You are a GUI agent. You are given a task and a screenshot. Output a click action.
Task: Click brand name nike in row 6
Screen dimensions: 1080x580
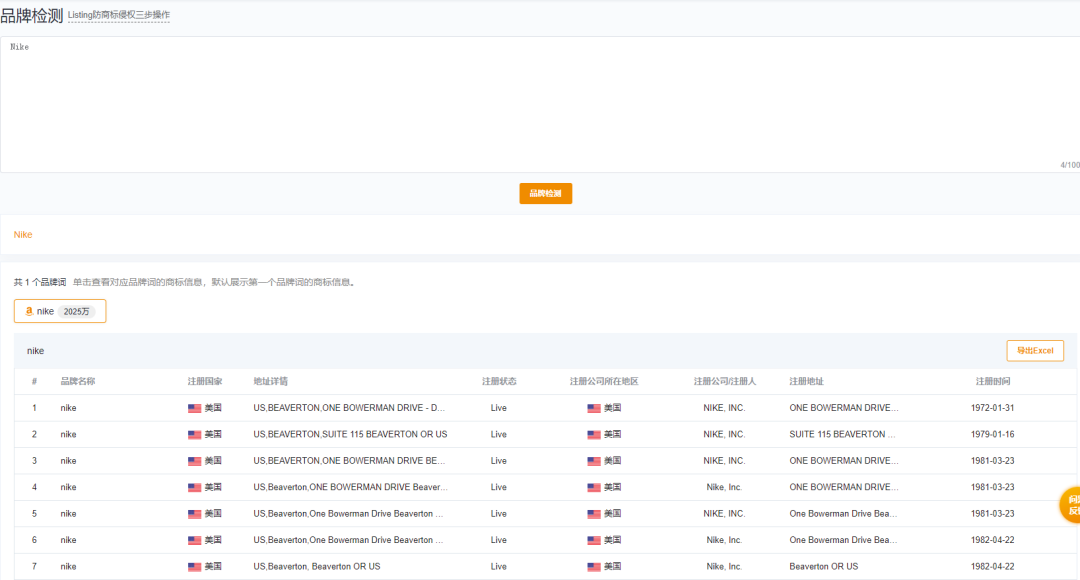tap(68, 540)
